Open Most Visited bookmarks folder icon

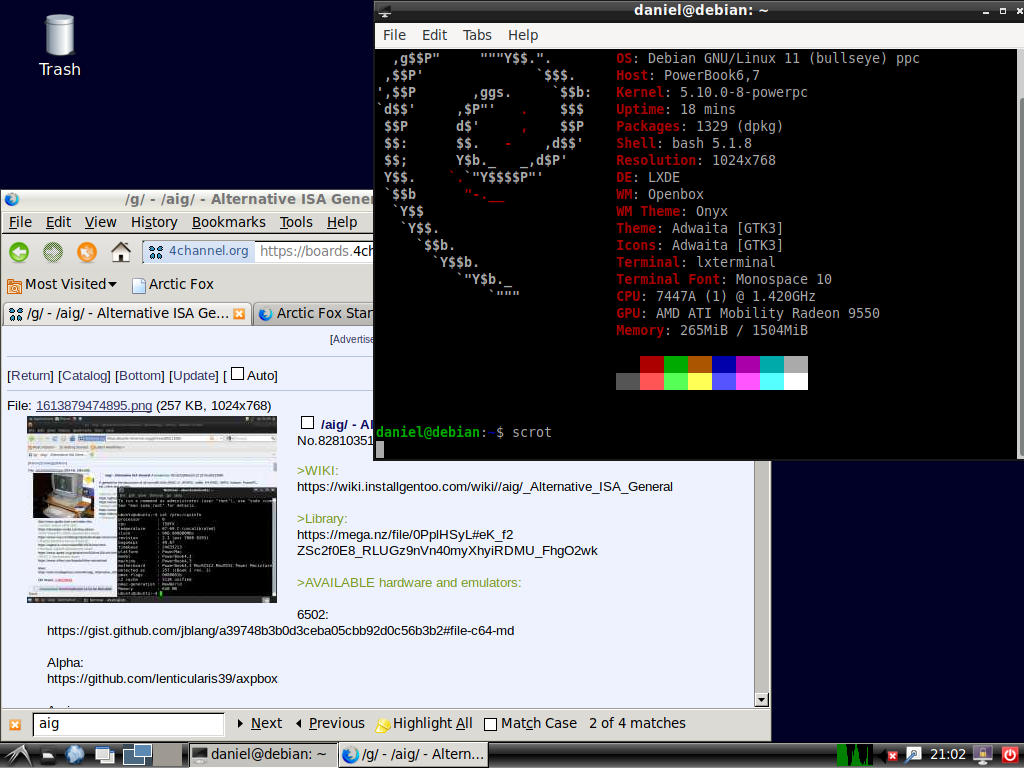[14, 285]
